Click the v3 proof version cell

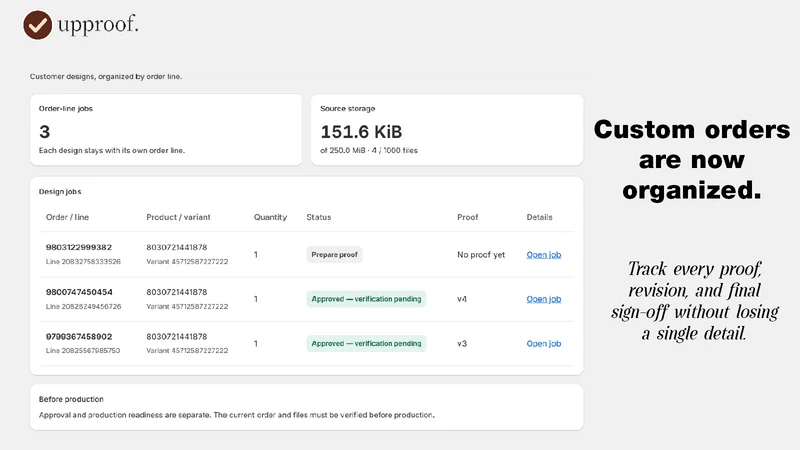tap(462, 343)
